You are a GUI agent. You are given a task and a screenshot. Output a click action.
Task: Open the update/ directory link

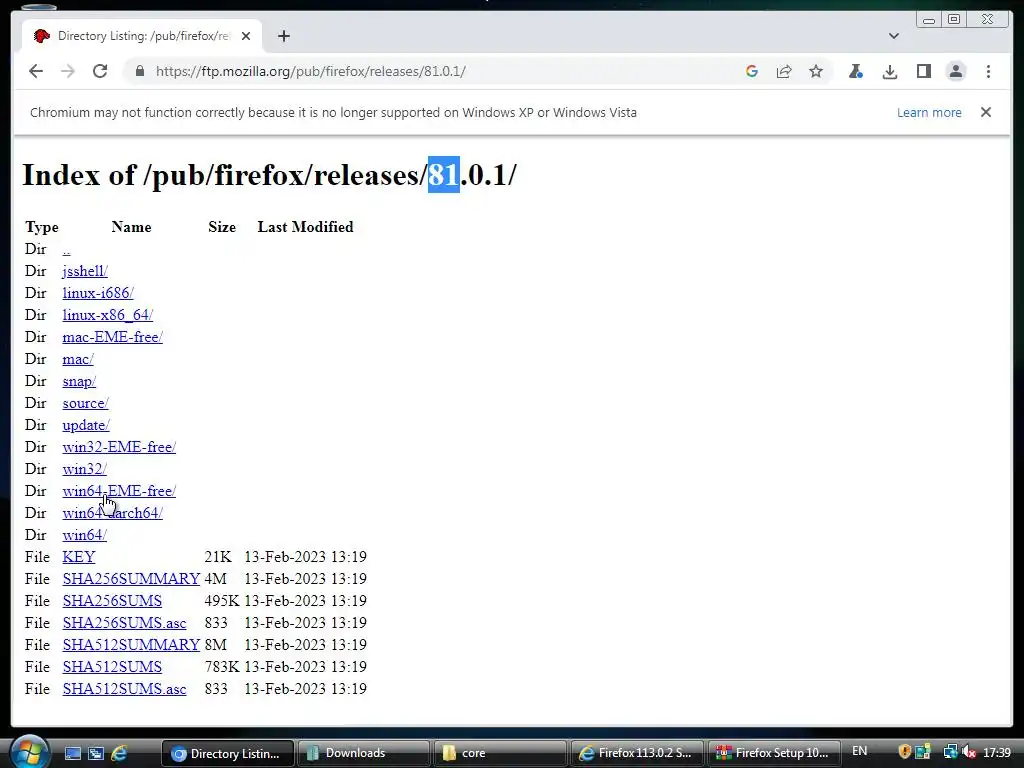tap(86, 425)
